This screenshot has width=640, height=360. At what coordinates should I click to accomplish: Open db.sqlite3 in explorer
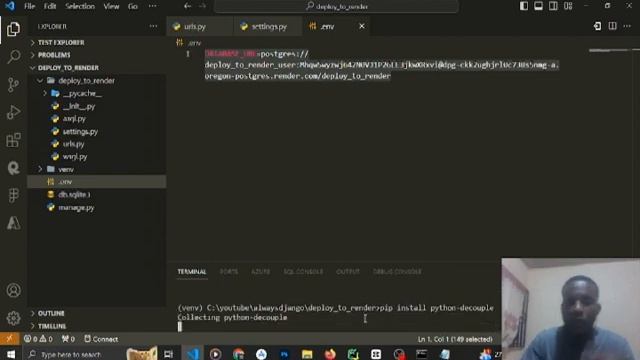point(97,195)
